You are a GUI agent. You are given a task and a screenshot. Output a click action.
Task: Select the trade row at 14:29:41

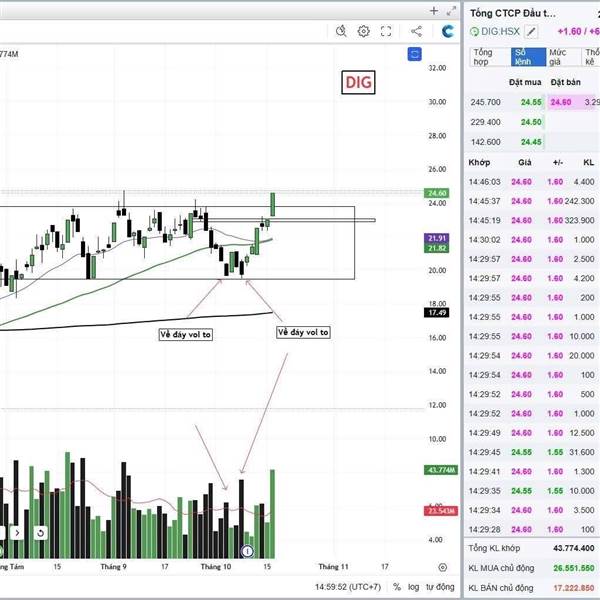(532, 471)
